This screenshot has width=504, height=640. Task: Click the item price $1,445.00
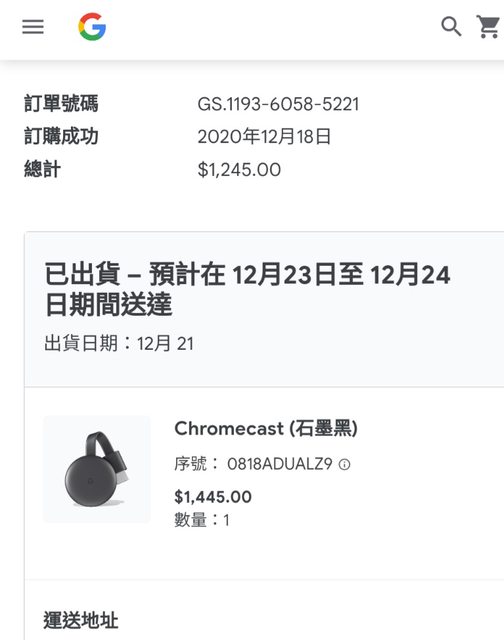click(x=213, y=497)
